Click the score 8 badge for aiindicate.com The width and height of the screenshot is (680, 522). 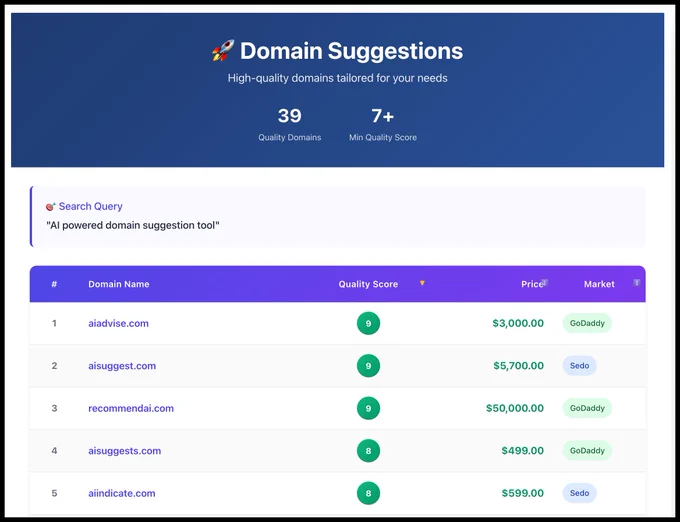click(368, 493)
